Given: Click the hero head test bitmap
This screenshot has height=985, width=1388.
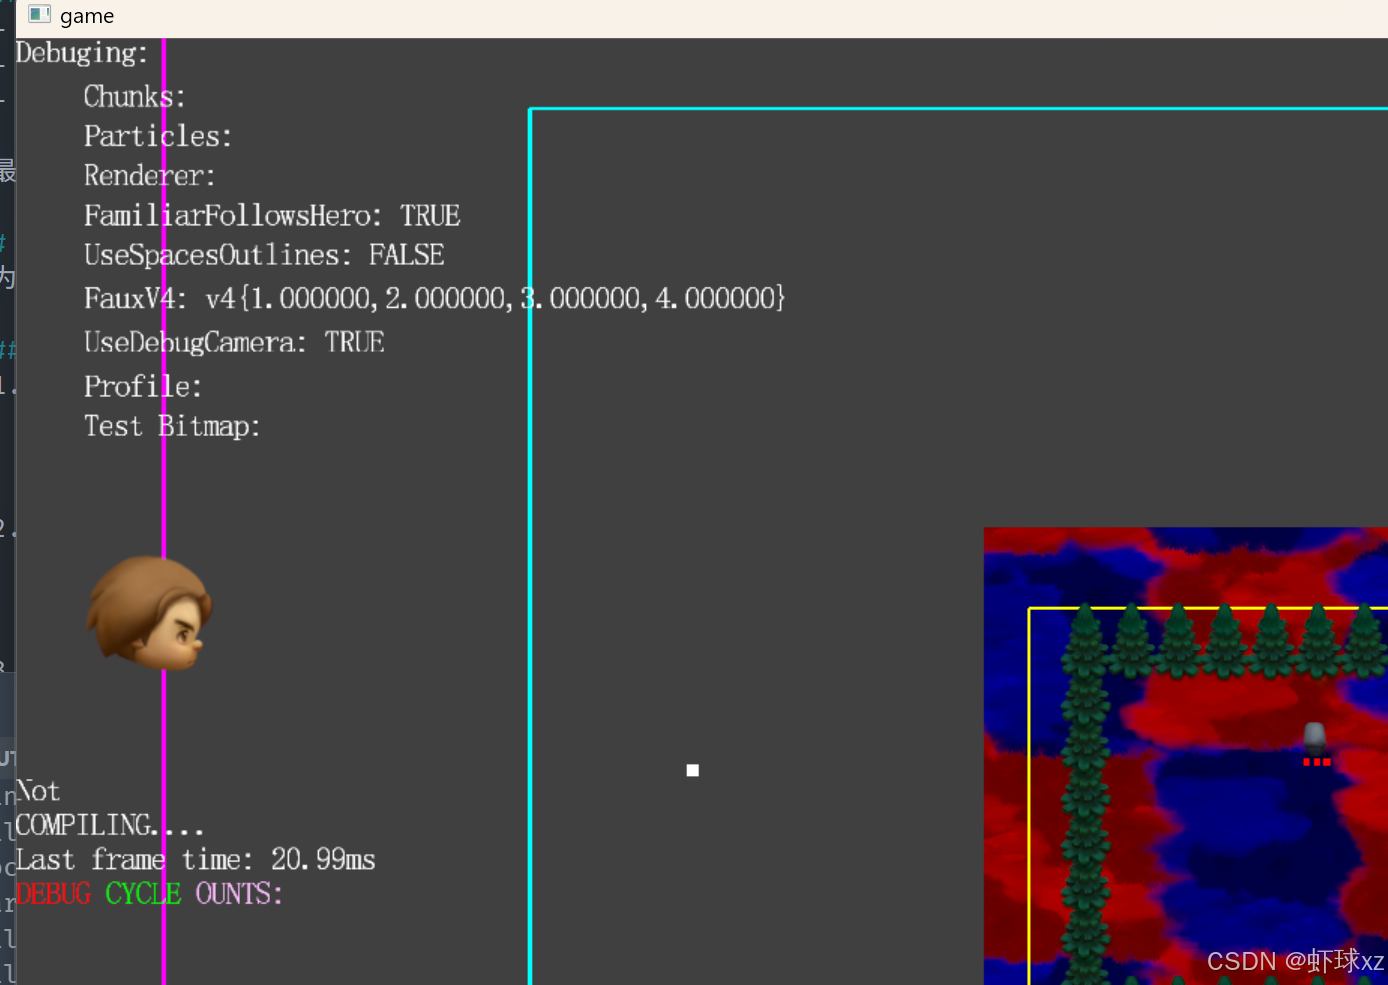Looking at the screenshot, I should coord(149,612).
